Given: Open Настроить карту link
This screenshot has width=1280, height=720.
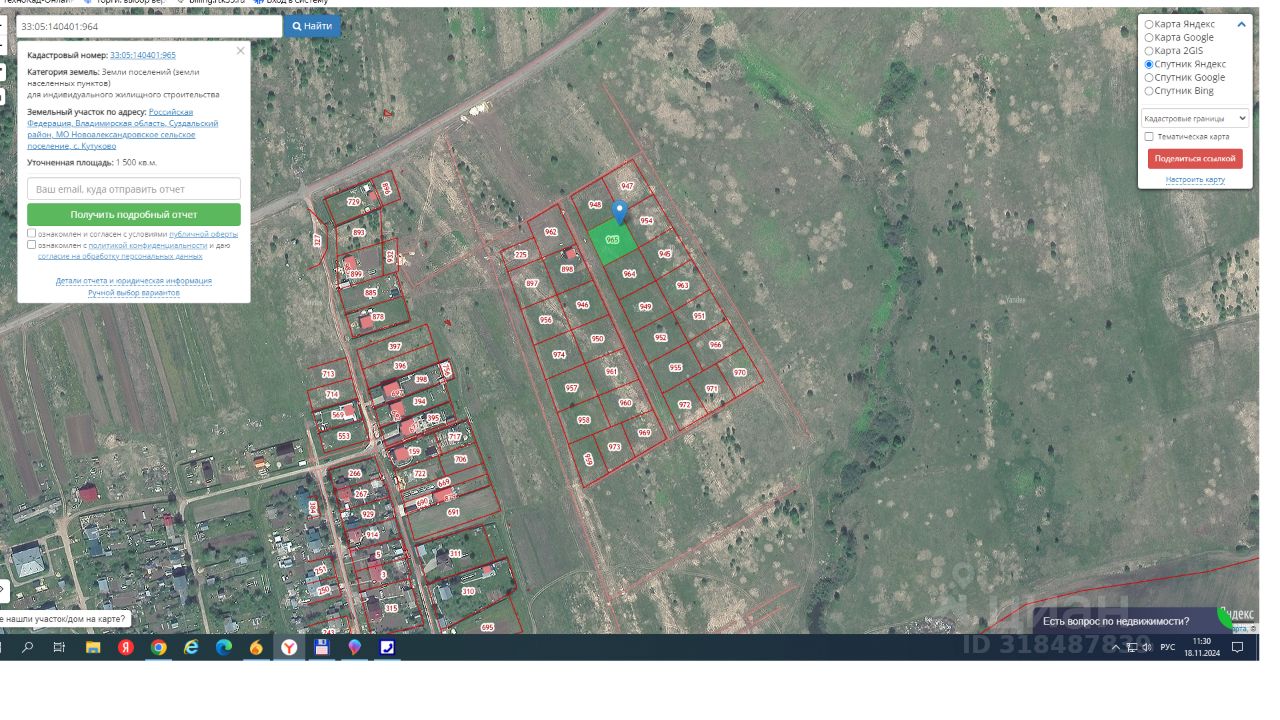Looking at the screenshot, I should 1195,180.
